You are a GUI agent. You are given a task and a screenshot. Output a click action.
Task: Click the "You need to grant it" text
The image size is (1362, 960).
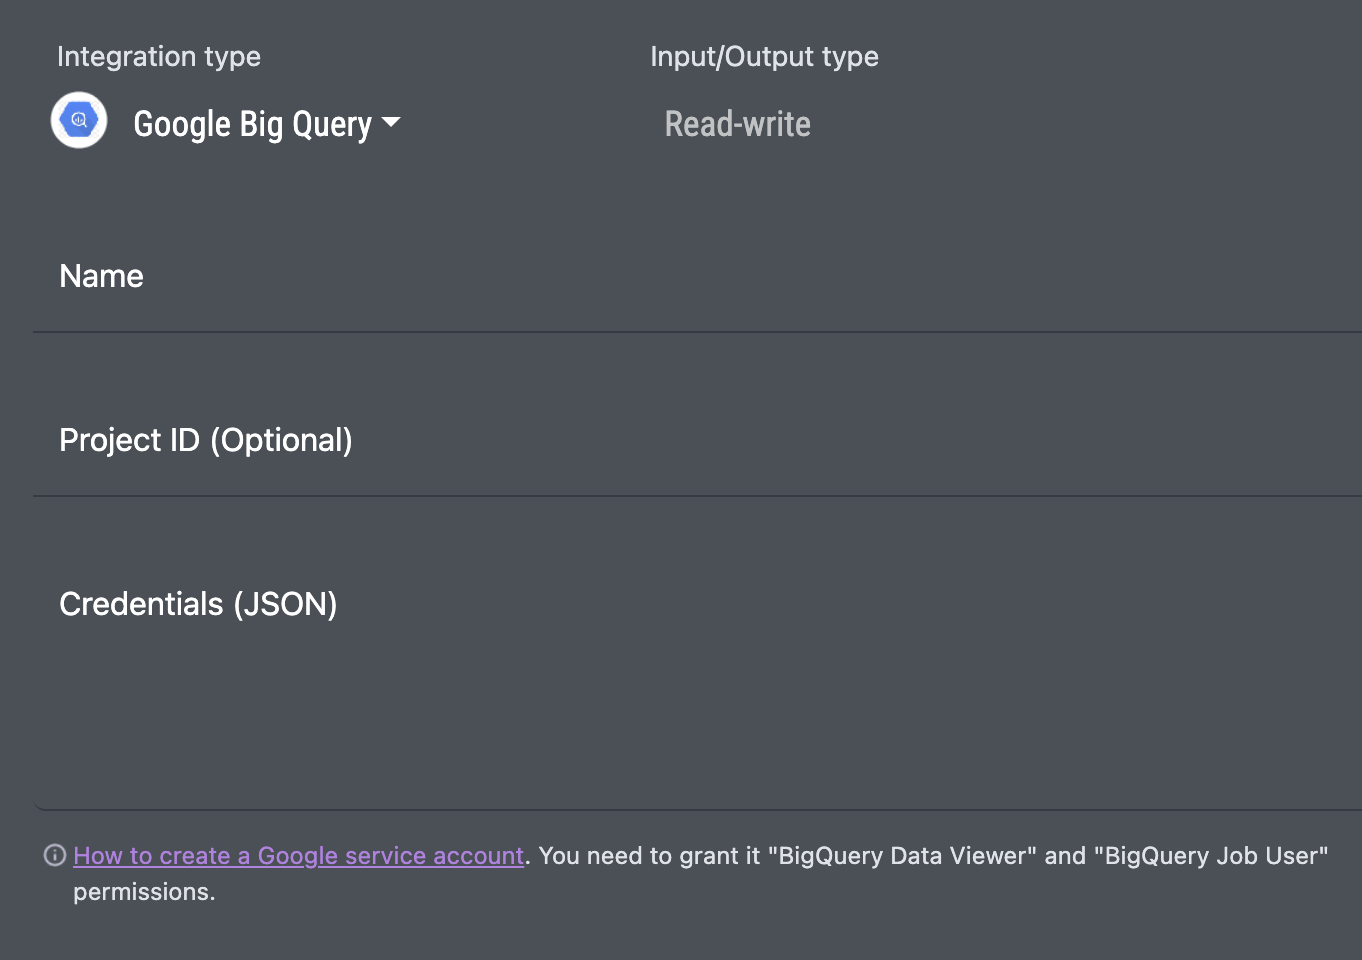[x=649, y=856]
